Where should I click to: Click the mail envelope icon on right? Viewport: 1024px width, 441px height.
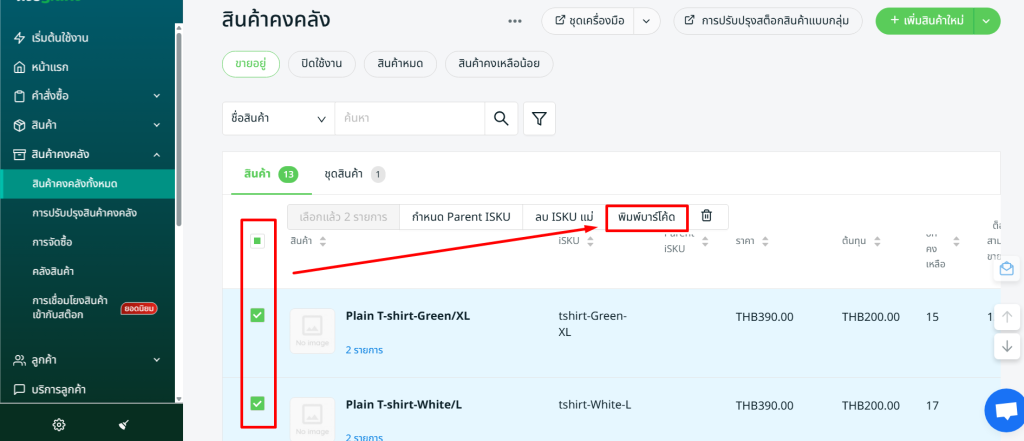[x=1006, y=269]
